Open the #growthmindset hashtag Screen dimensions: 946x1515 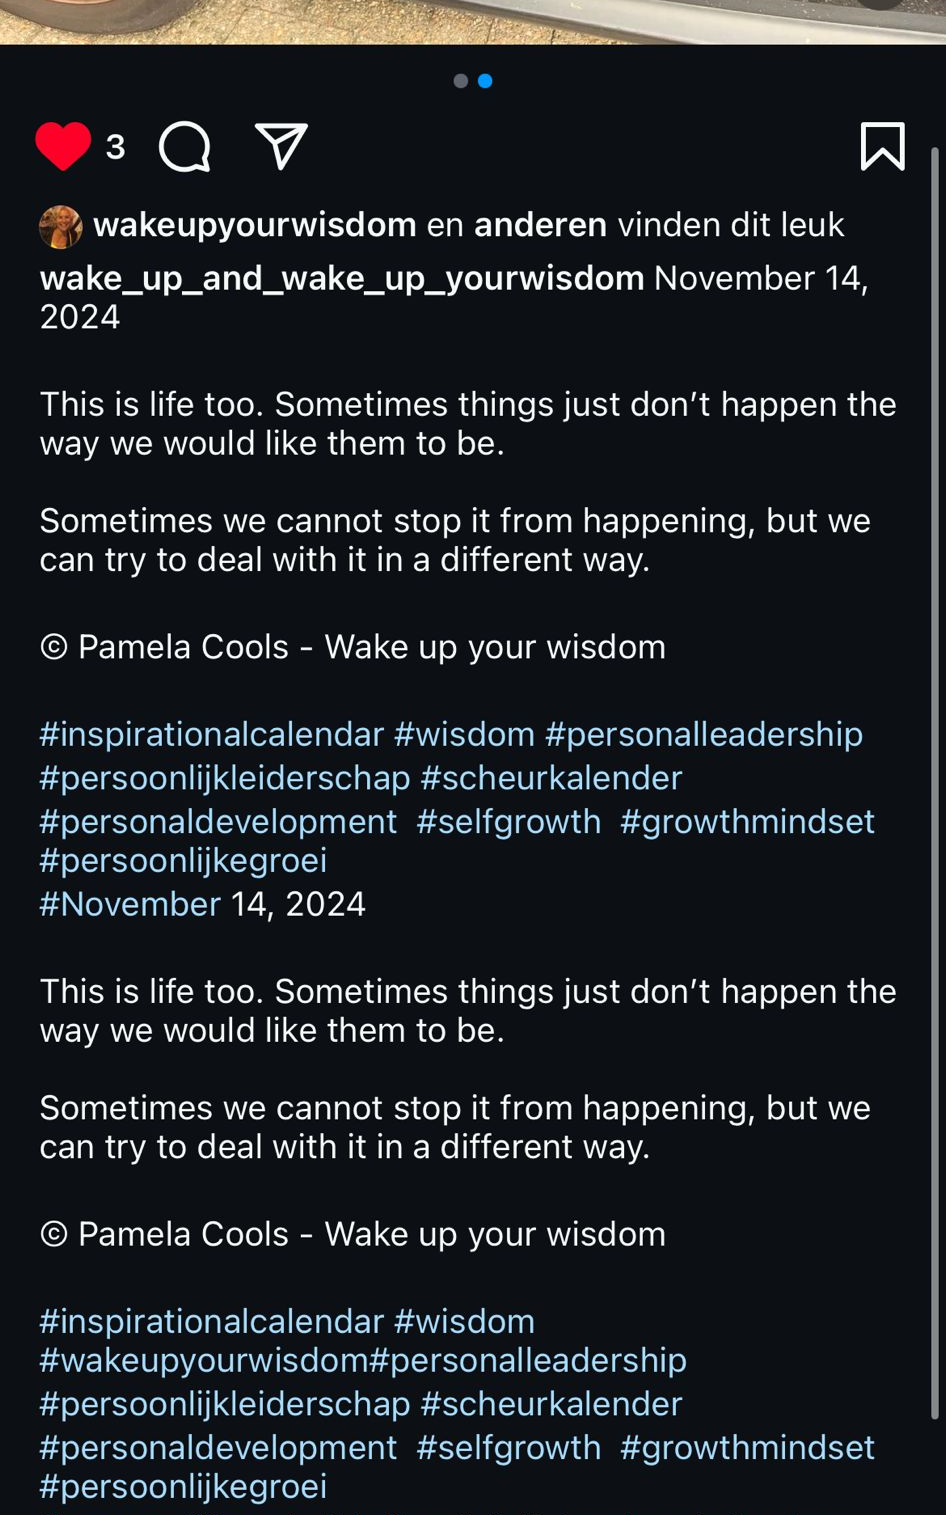pos(747,821)
